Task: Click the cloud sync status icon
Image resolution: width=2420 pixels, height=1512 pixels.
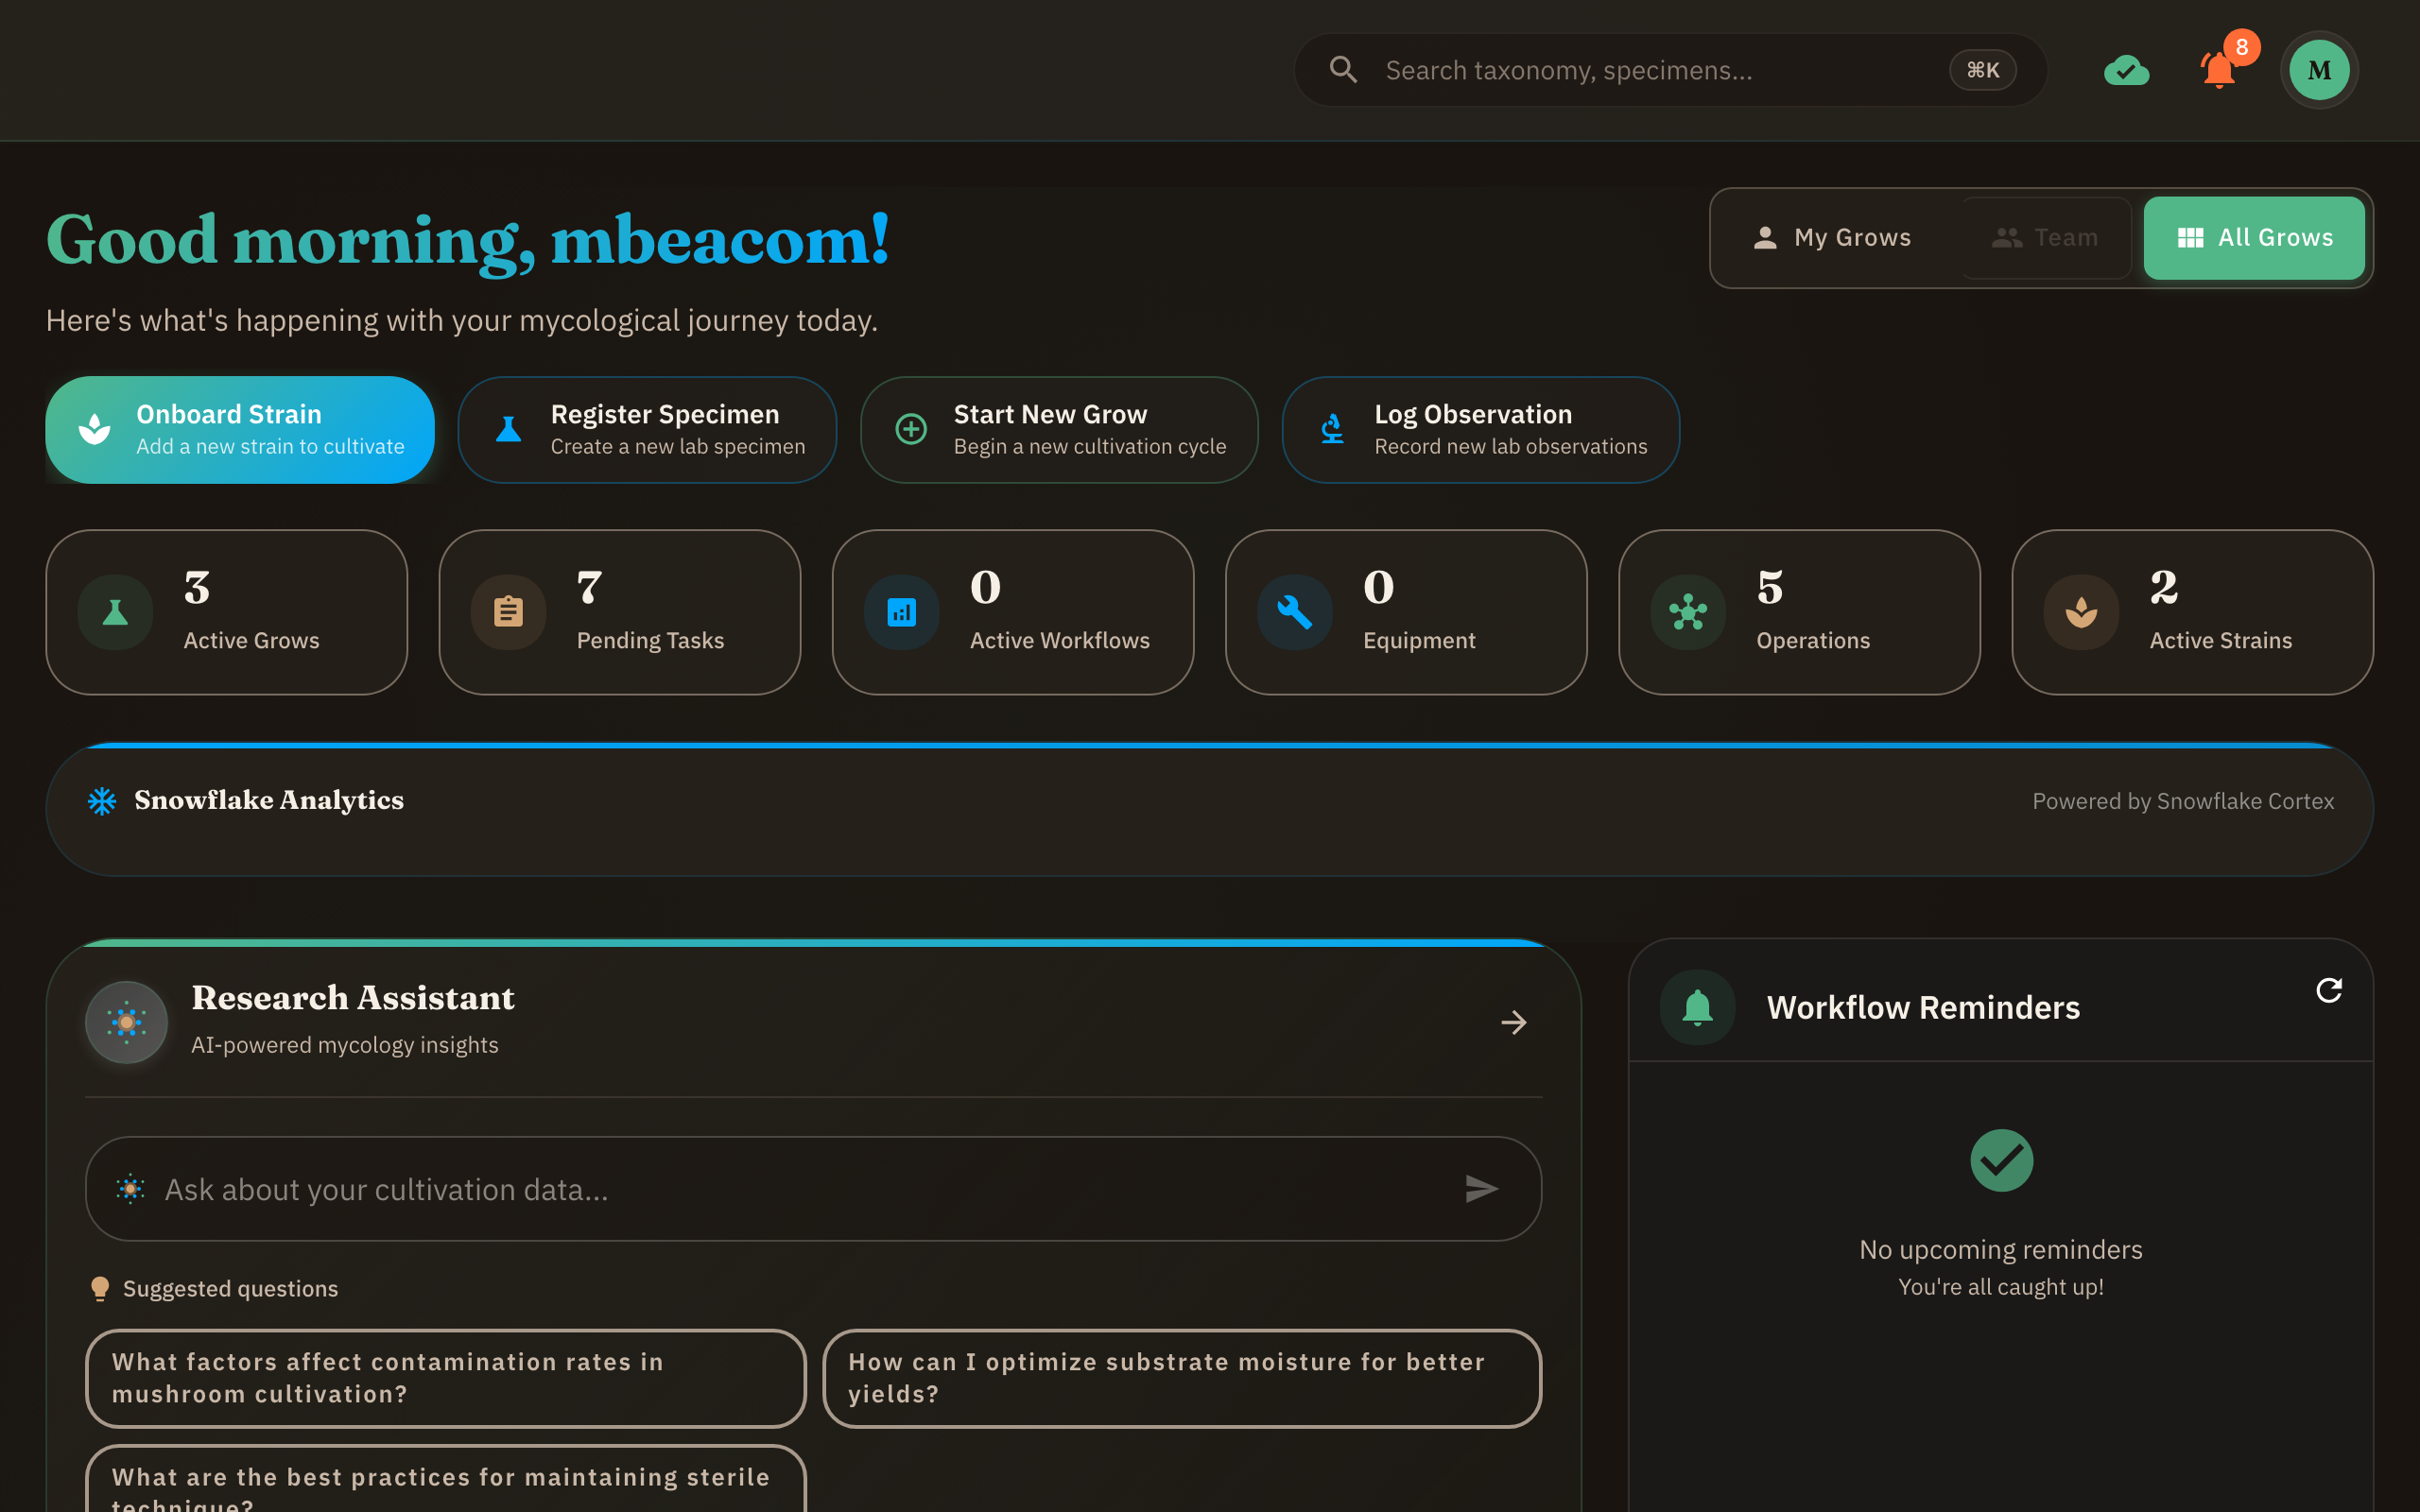Action: click(x=2126, y=71)
